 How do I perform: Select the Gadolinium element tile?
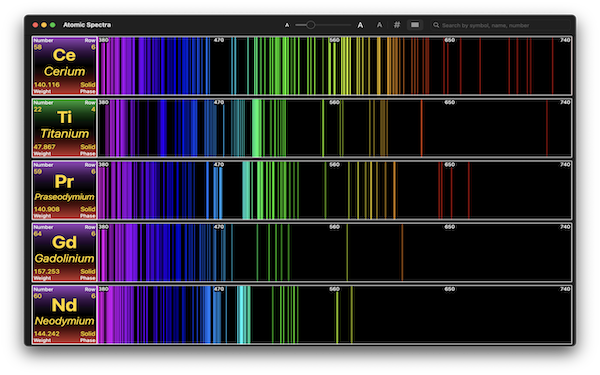(65, 253)
